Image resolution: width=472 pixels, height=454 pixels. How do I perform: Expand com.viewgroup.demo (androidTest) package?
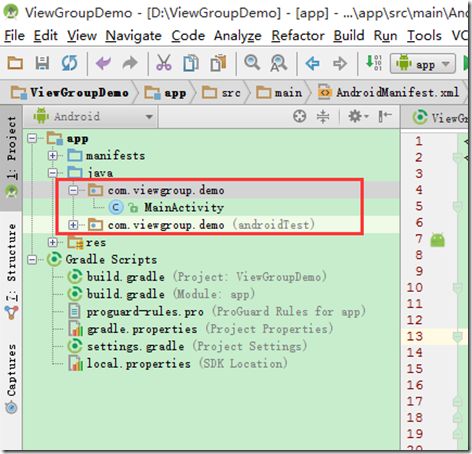73,225
